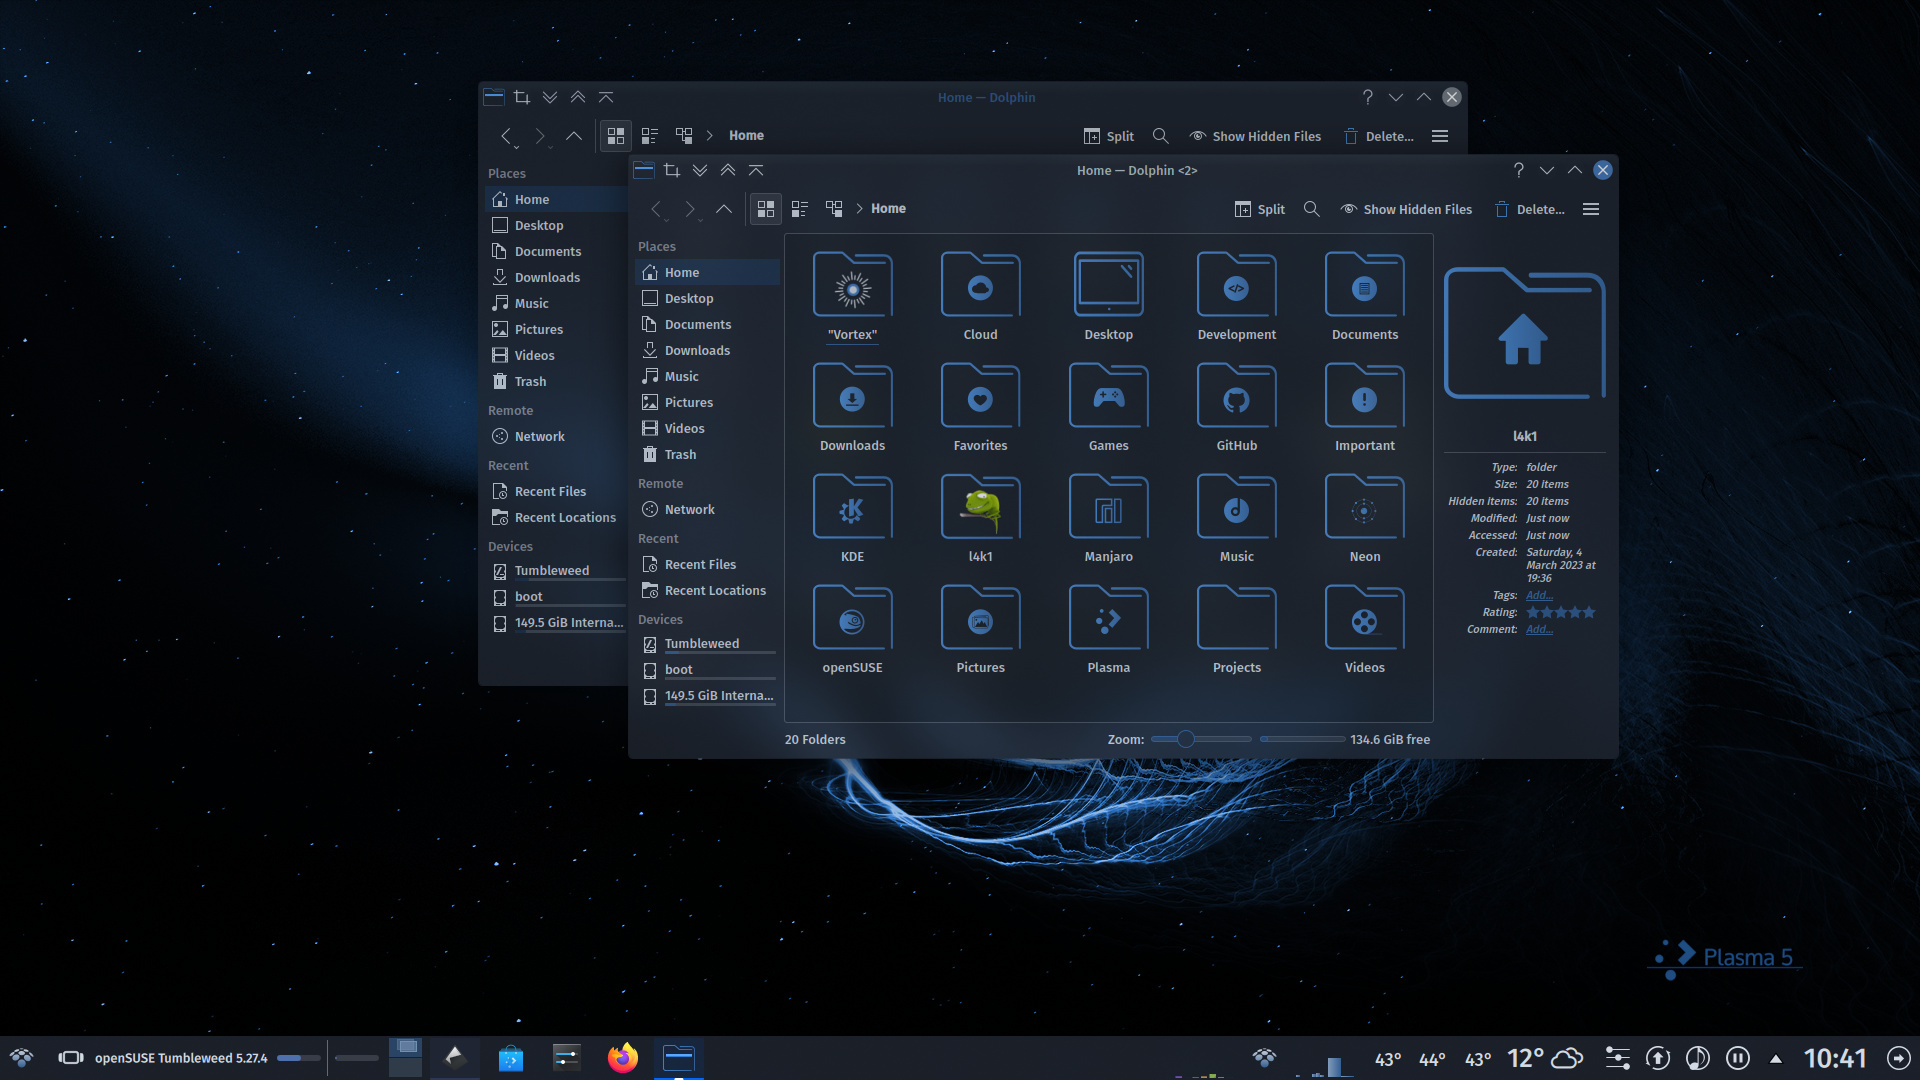Select Recent Files in Dolphin <2> sidebar
Viewport: 1920px width, 1080px height.
click(x=707, y=564)
